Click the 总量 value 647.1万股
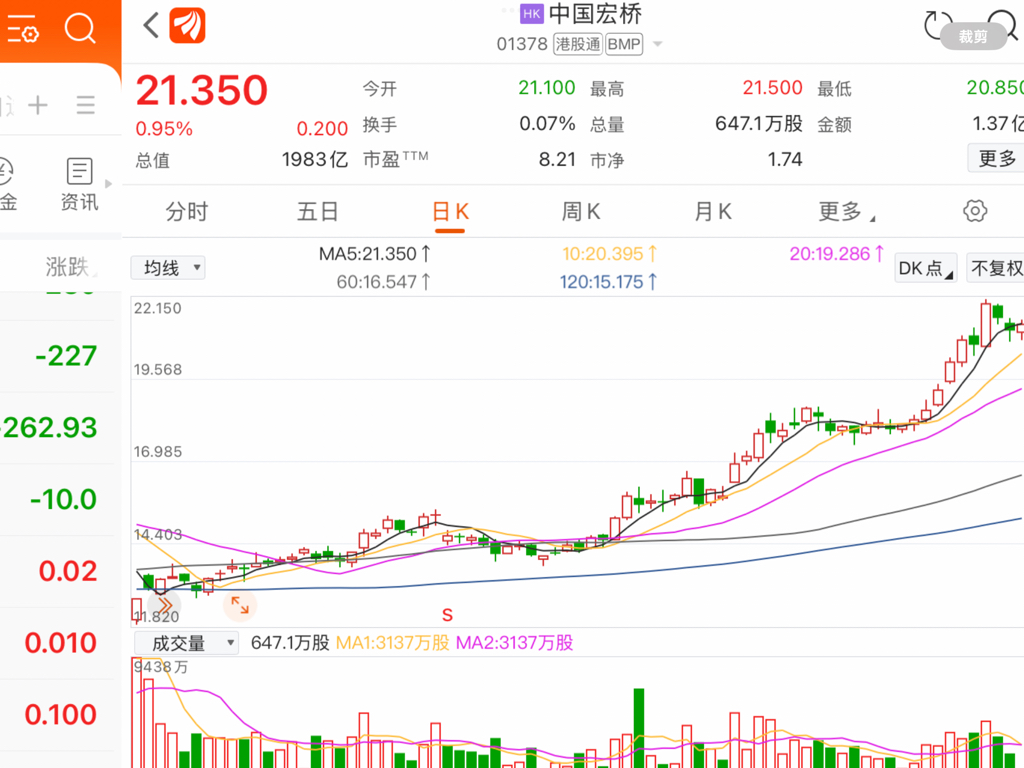 [758, 123]
